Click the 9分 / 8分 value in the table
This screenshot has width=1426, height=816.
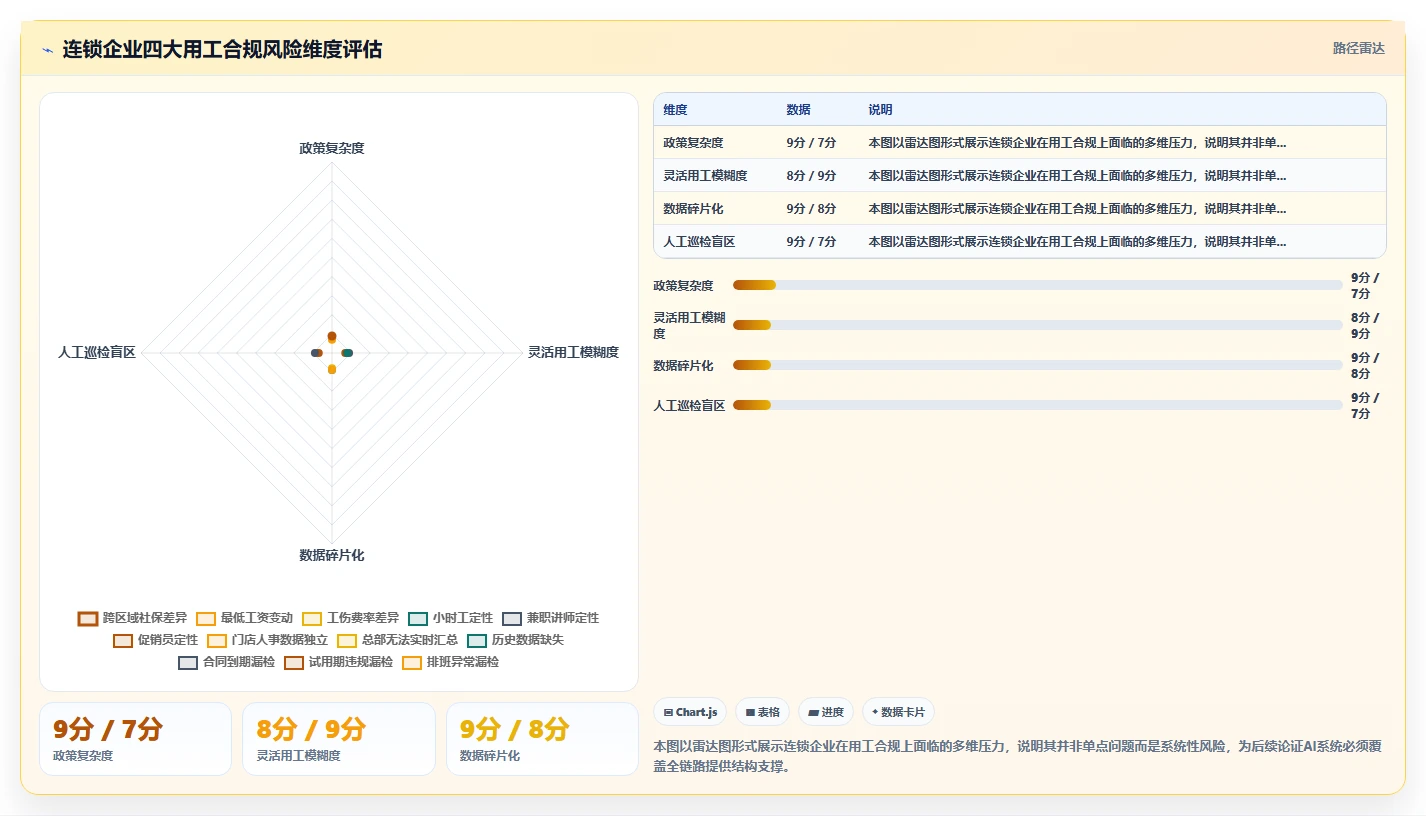[x=811, y=209]
